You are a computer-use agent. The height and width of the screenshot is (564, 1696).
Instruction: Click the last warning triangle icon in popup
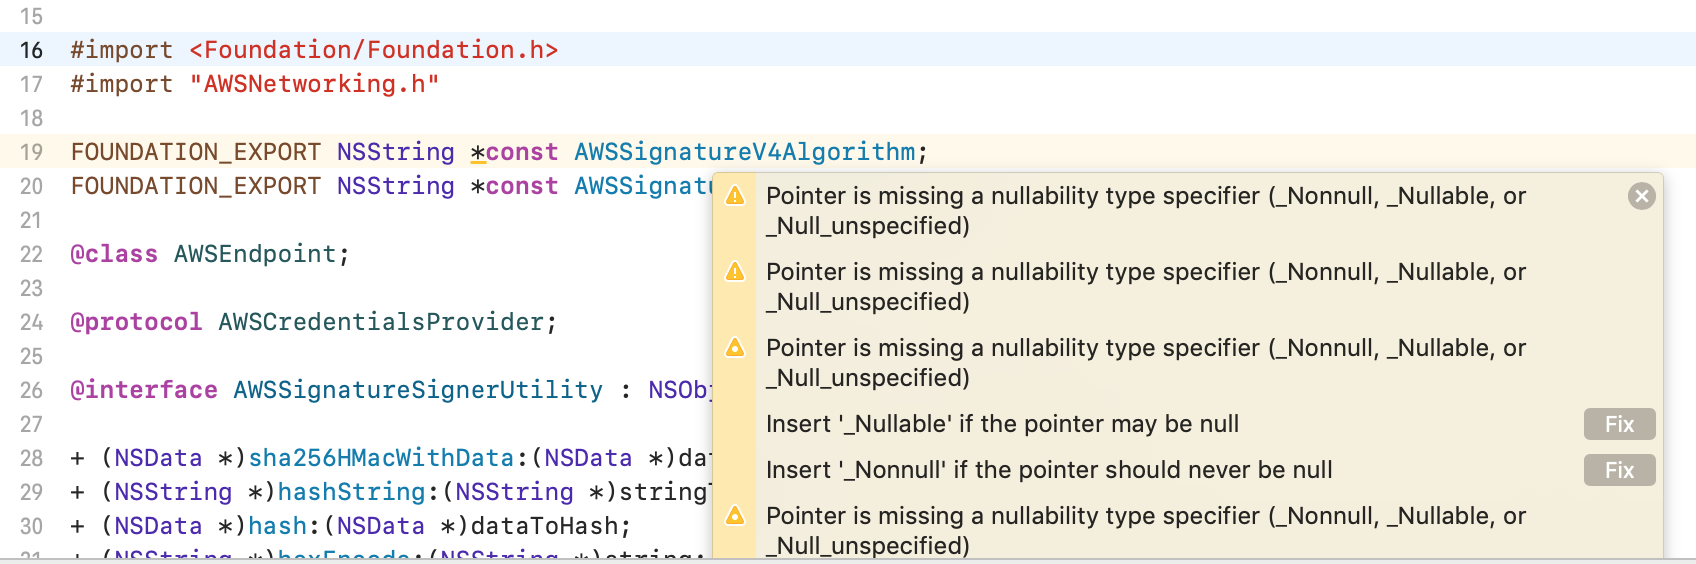735,515
